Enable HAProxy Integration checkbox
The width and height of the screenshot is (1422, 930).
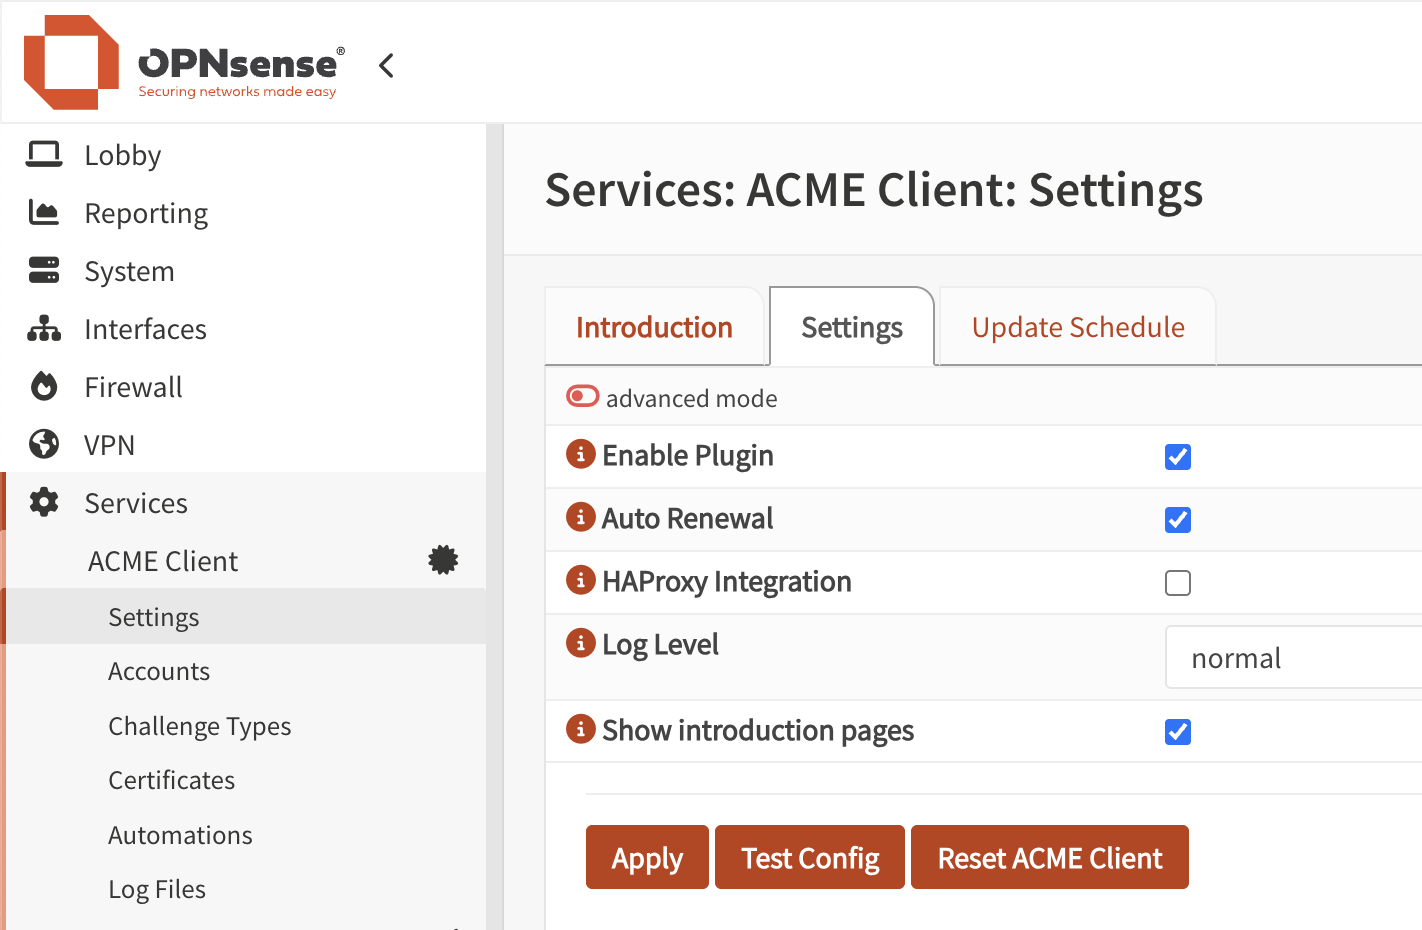coord(1178,583)
